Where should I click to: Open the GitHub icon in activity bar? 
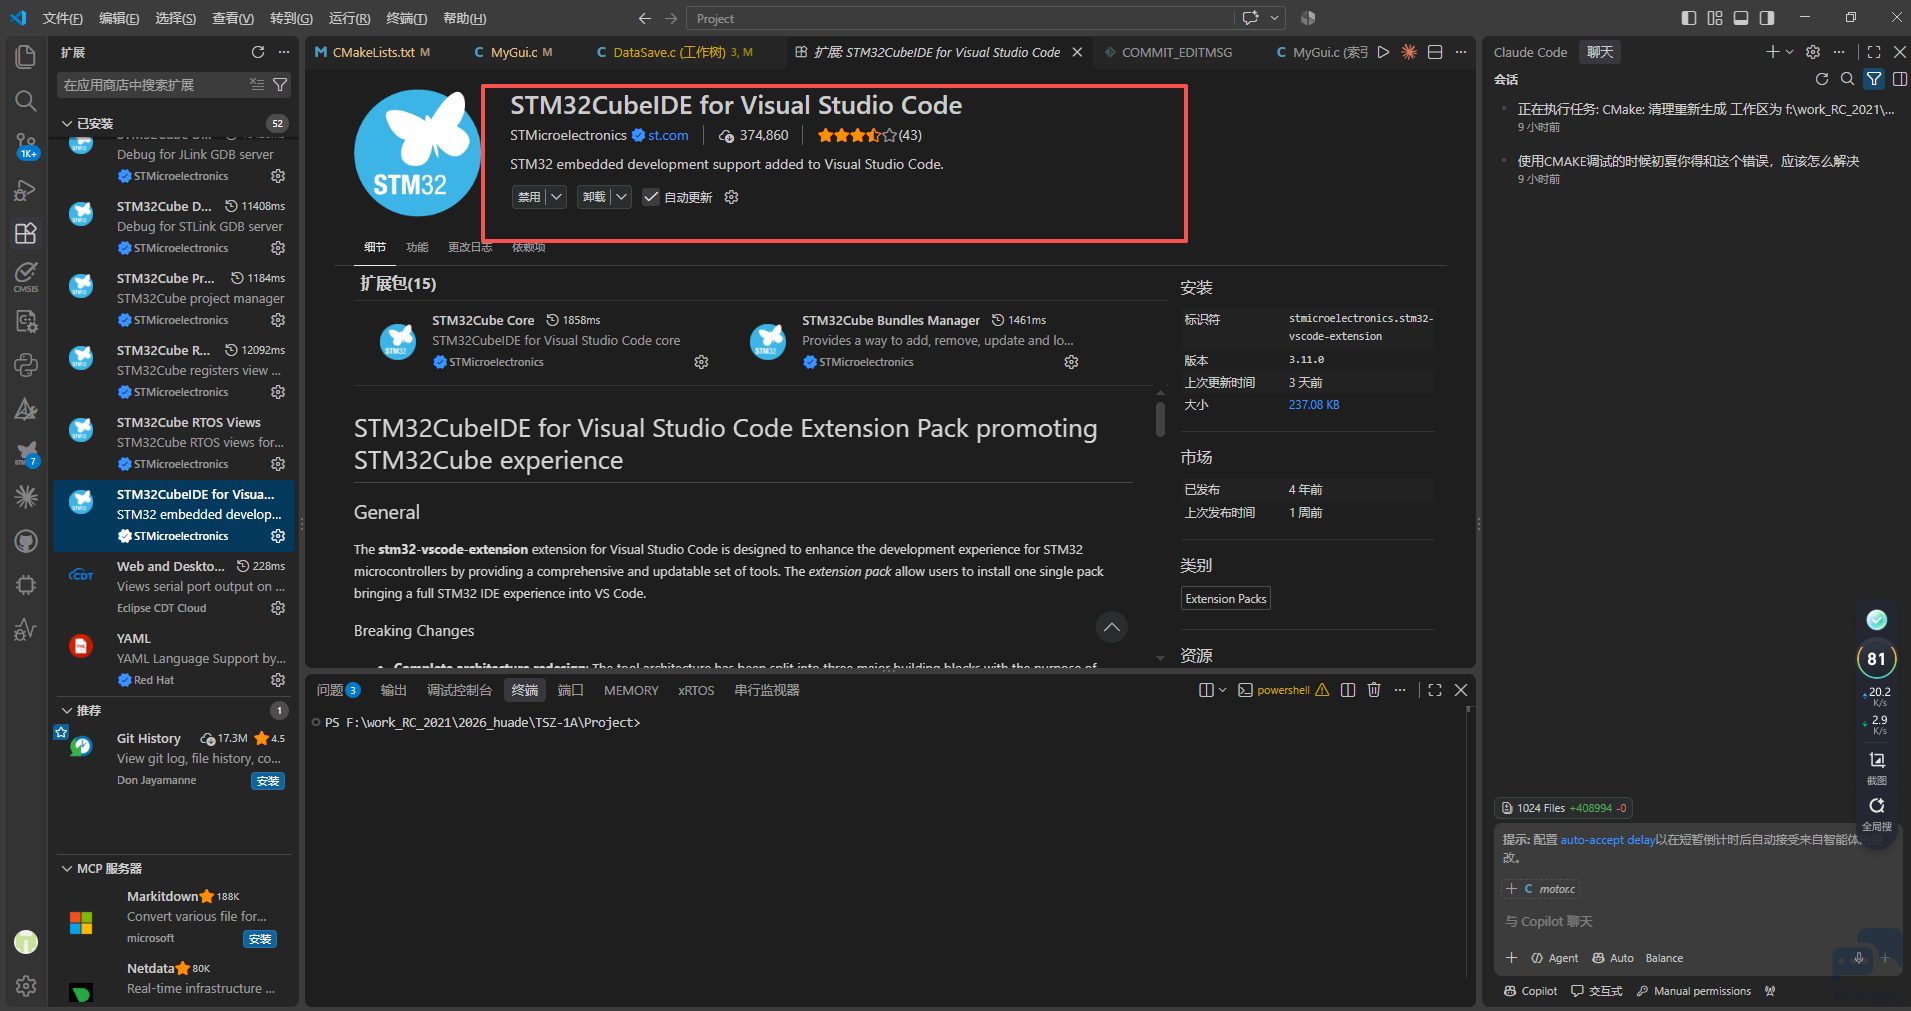tap(26, 541)
